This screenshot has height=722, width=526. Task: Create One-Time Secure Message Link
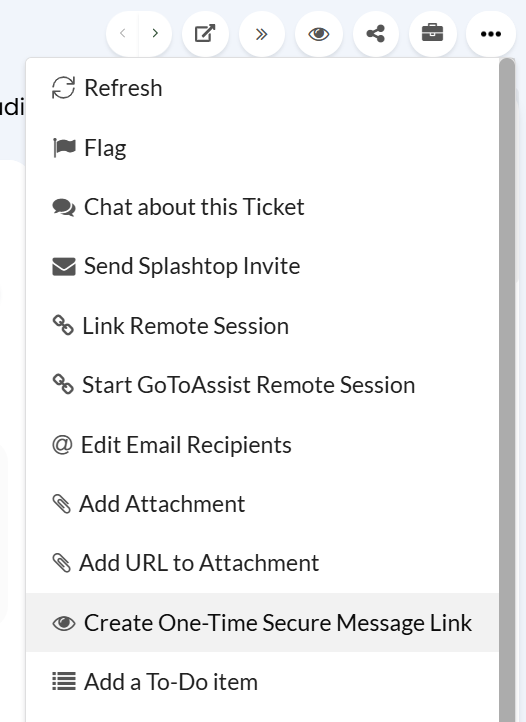262,623
